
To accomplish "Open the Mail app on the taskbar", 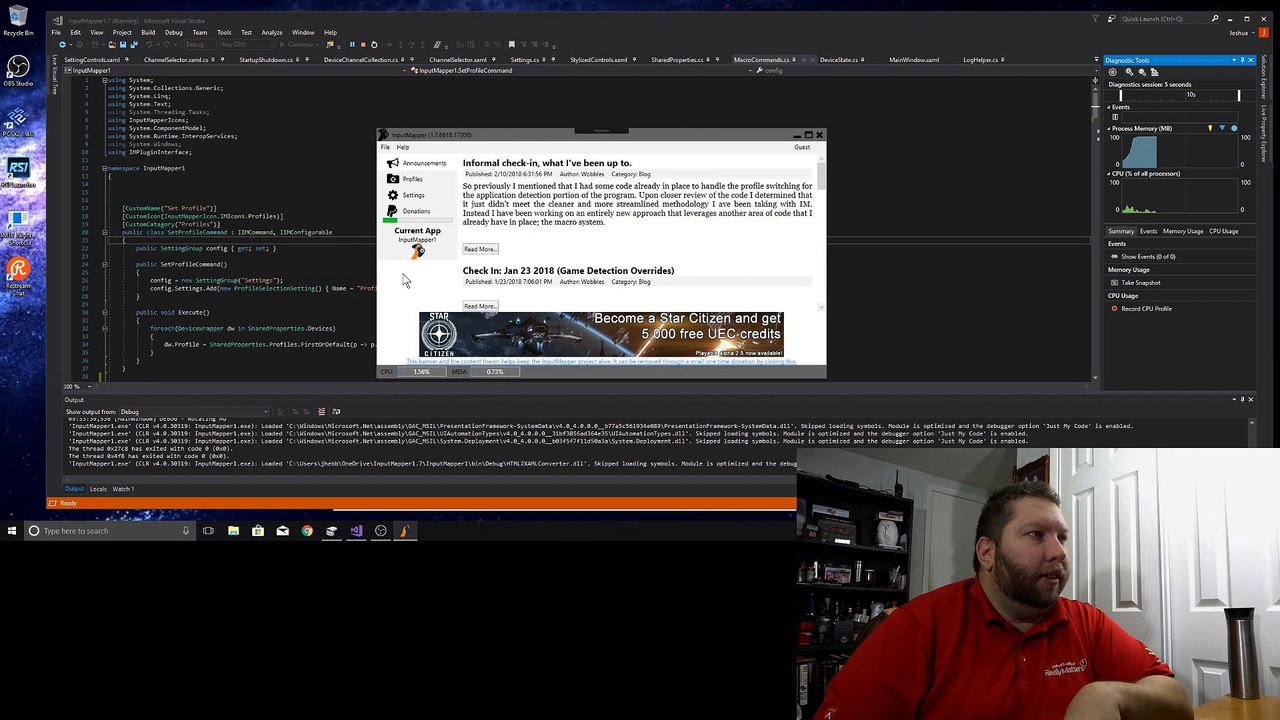I will point(282,531).
